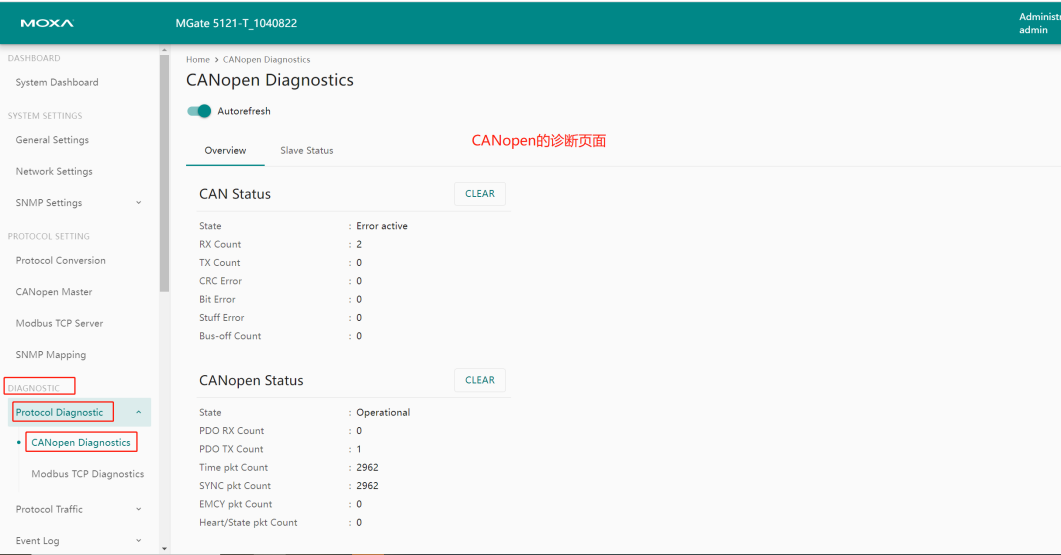Switch to the Overview tab
This screenshot has height=555, width=1061.
tap(225, 150)
